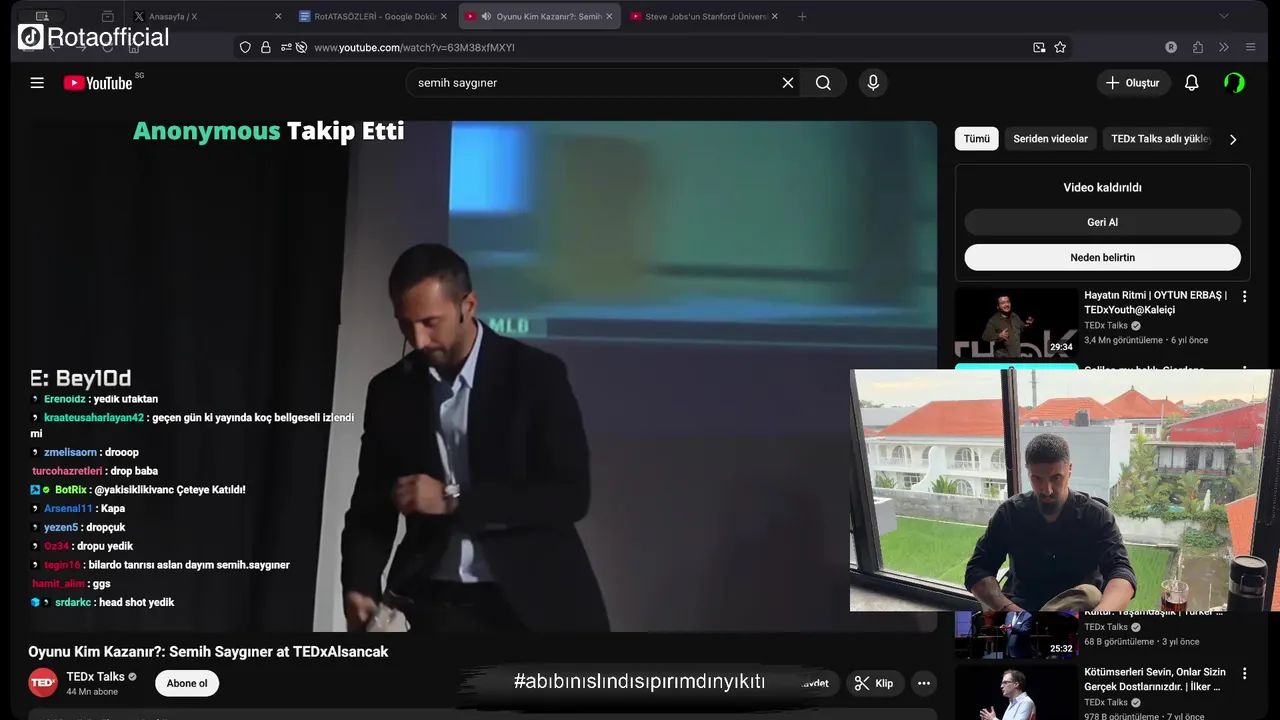The height and width of the screenshot is (720, 1280).
Task: Select Seriden videolar filter chip
Action: pyautogui.click(x=1050, y=139)
